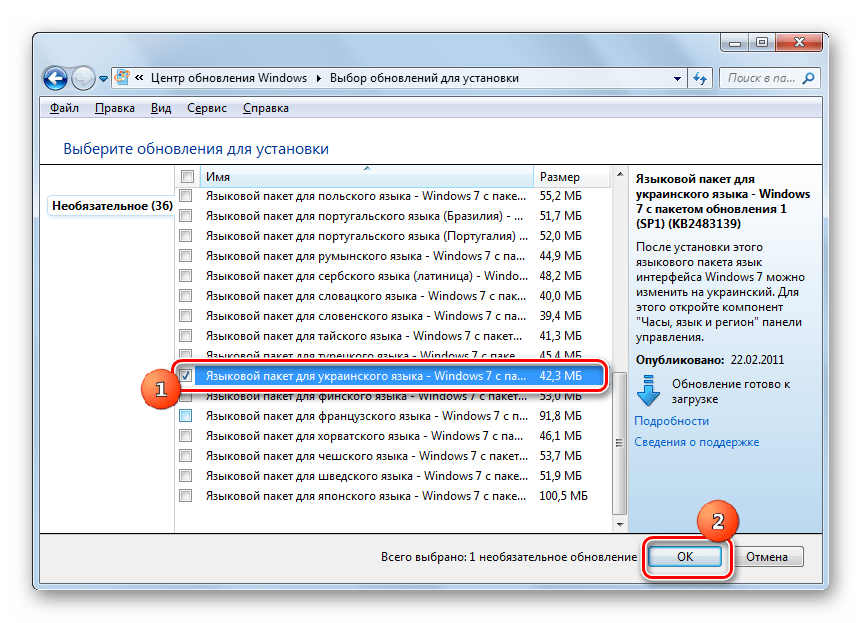Image resolution: width=862 pixels, height=623 pixels.
Task: Expand the address bar history dropdown
Action: point(677,78)
